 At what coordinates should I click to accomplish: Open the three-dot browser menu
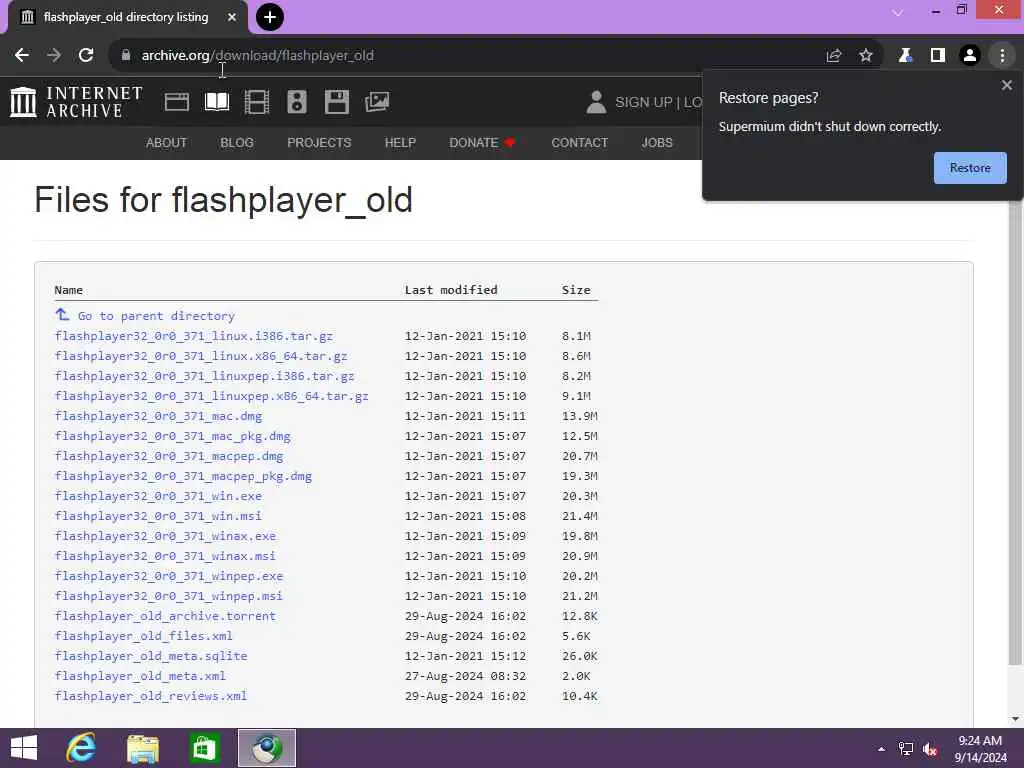tap(1002, 56)
